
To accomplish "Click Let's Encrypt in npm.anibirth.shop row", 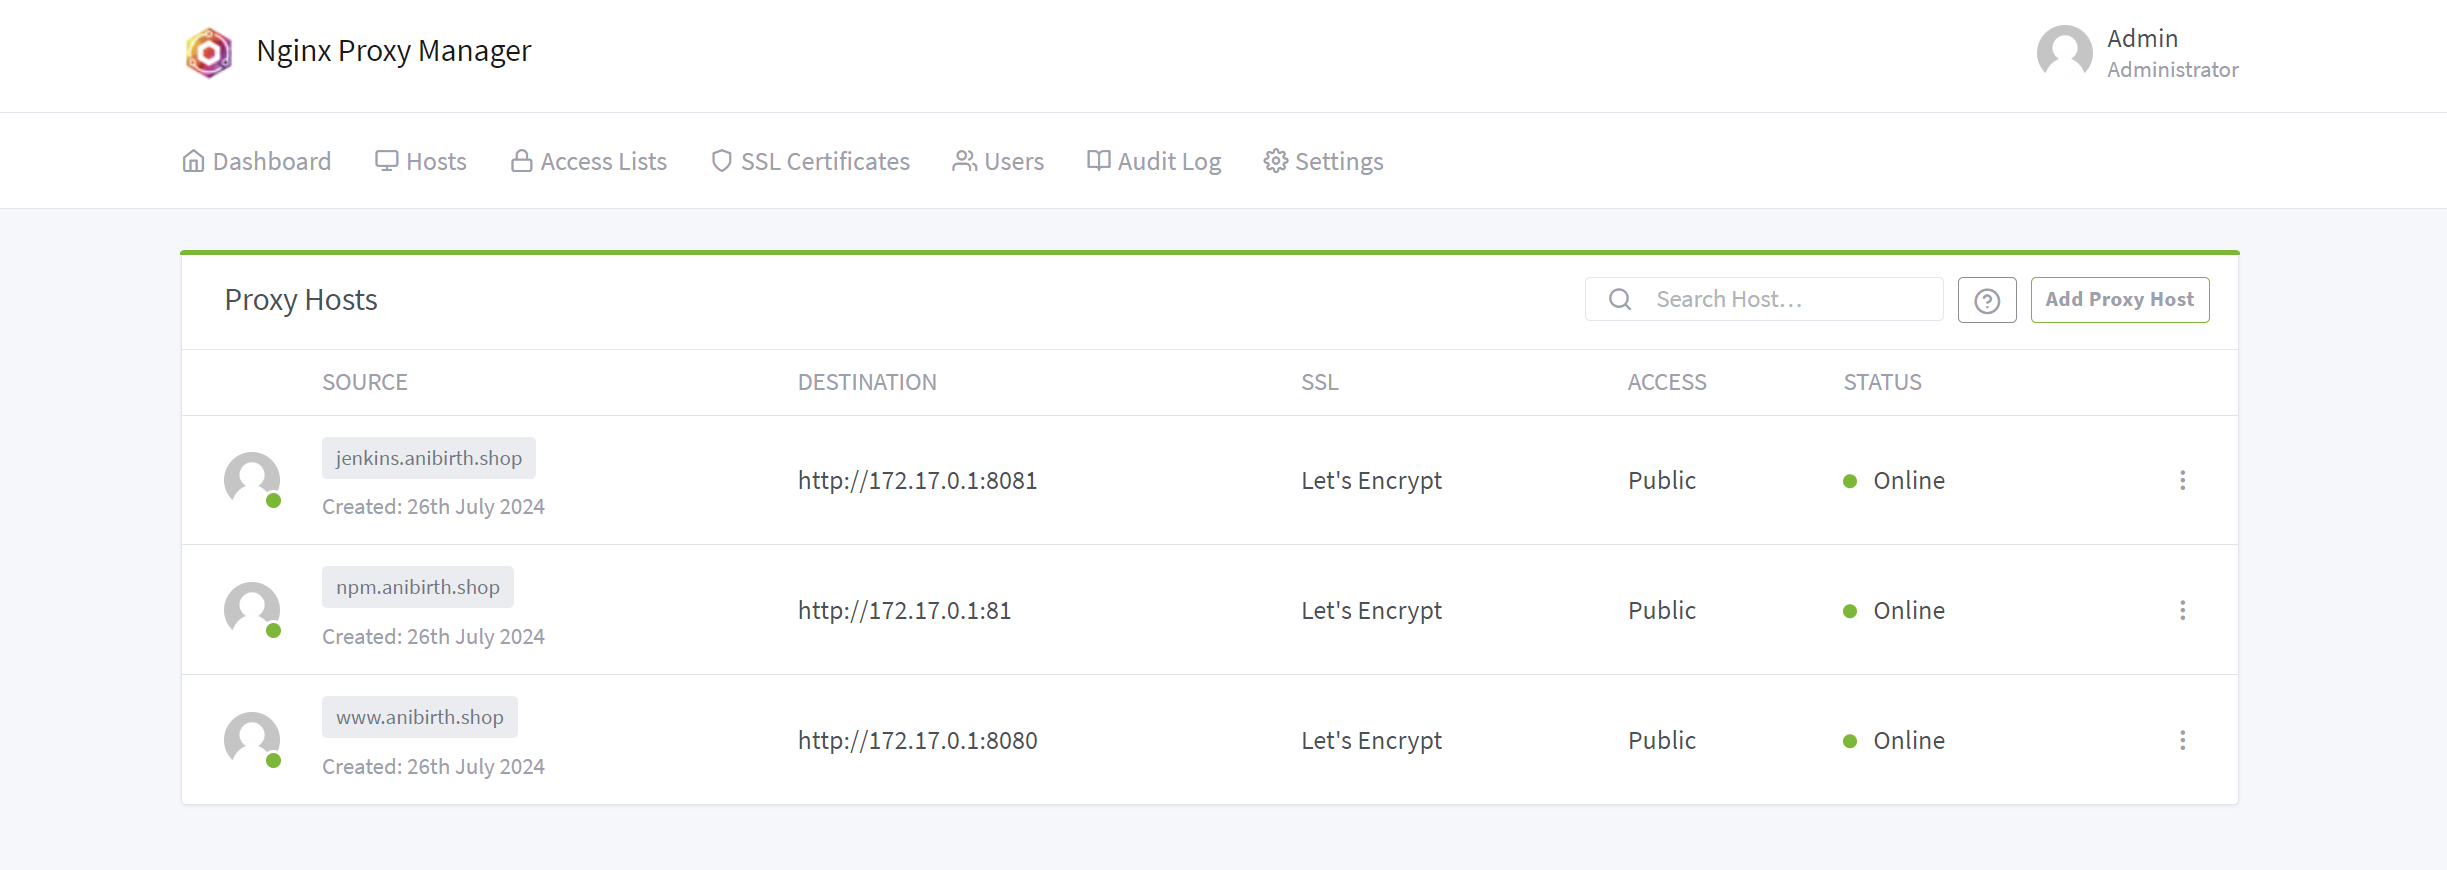I will 1372,611.
